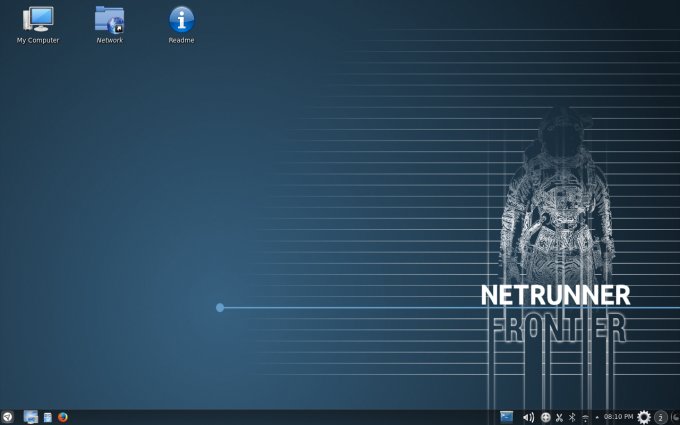Open the wireless network tray icon
The width and height of the screenshot is (680, 425).
tap(585, 418)
